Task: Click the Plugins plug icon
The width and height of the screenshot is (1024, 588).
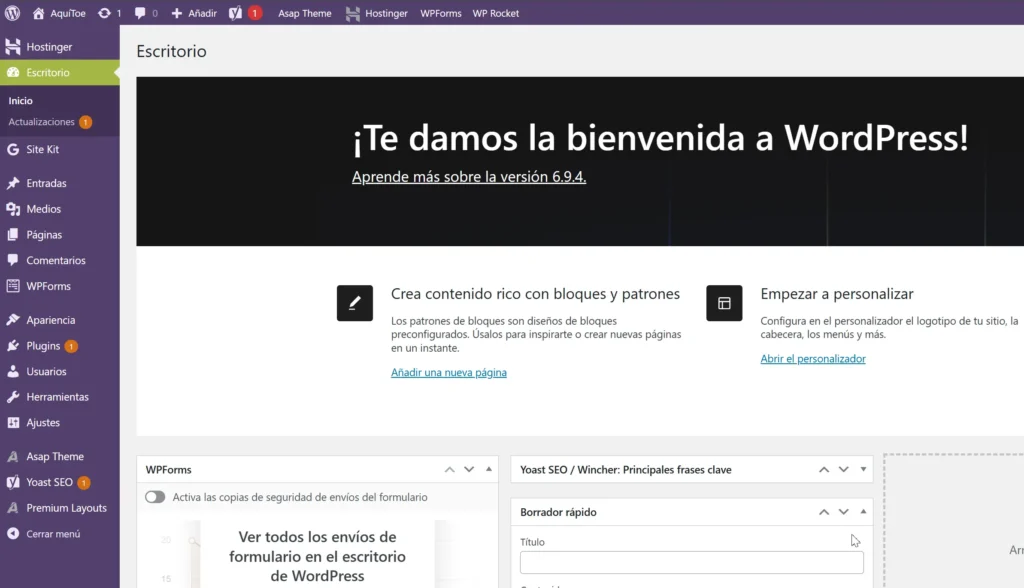Action: click(x=13, y=346)
